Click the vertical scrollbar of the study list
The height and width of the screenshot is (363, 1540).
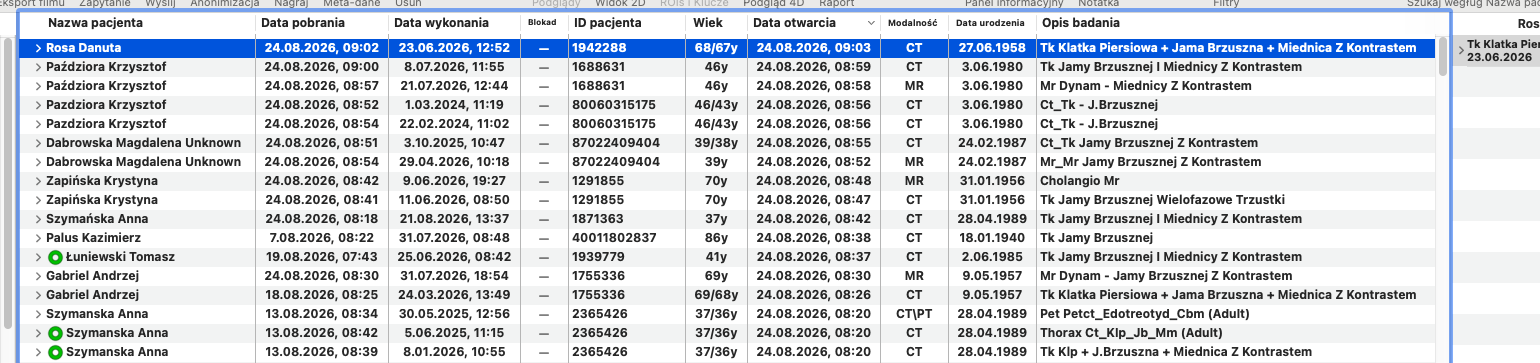[1443, 200]
